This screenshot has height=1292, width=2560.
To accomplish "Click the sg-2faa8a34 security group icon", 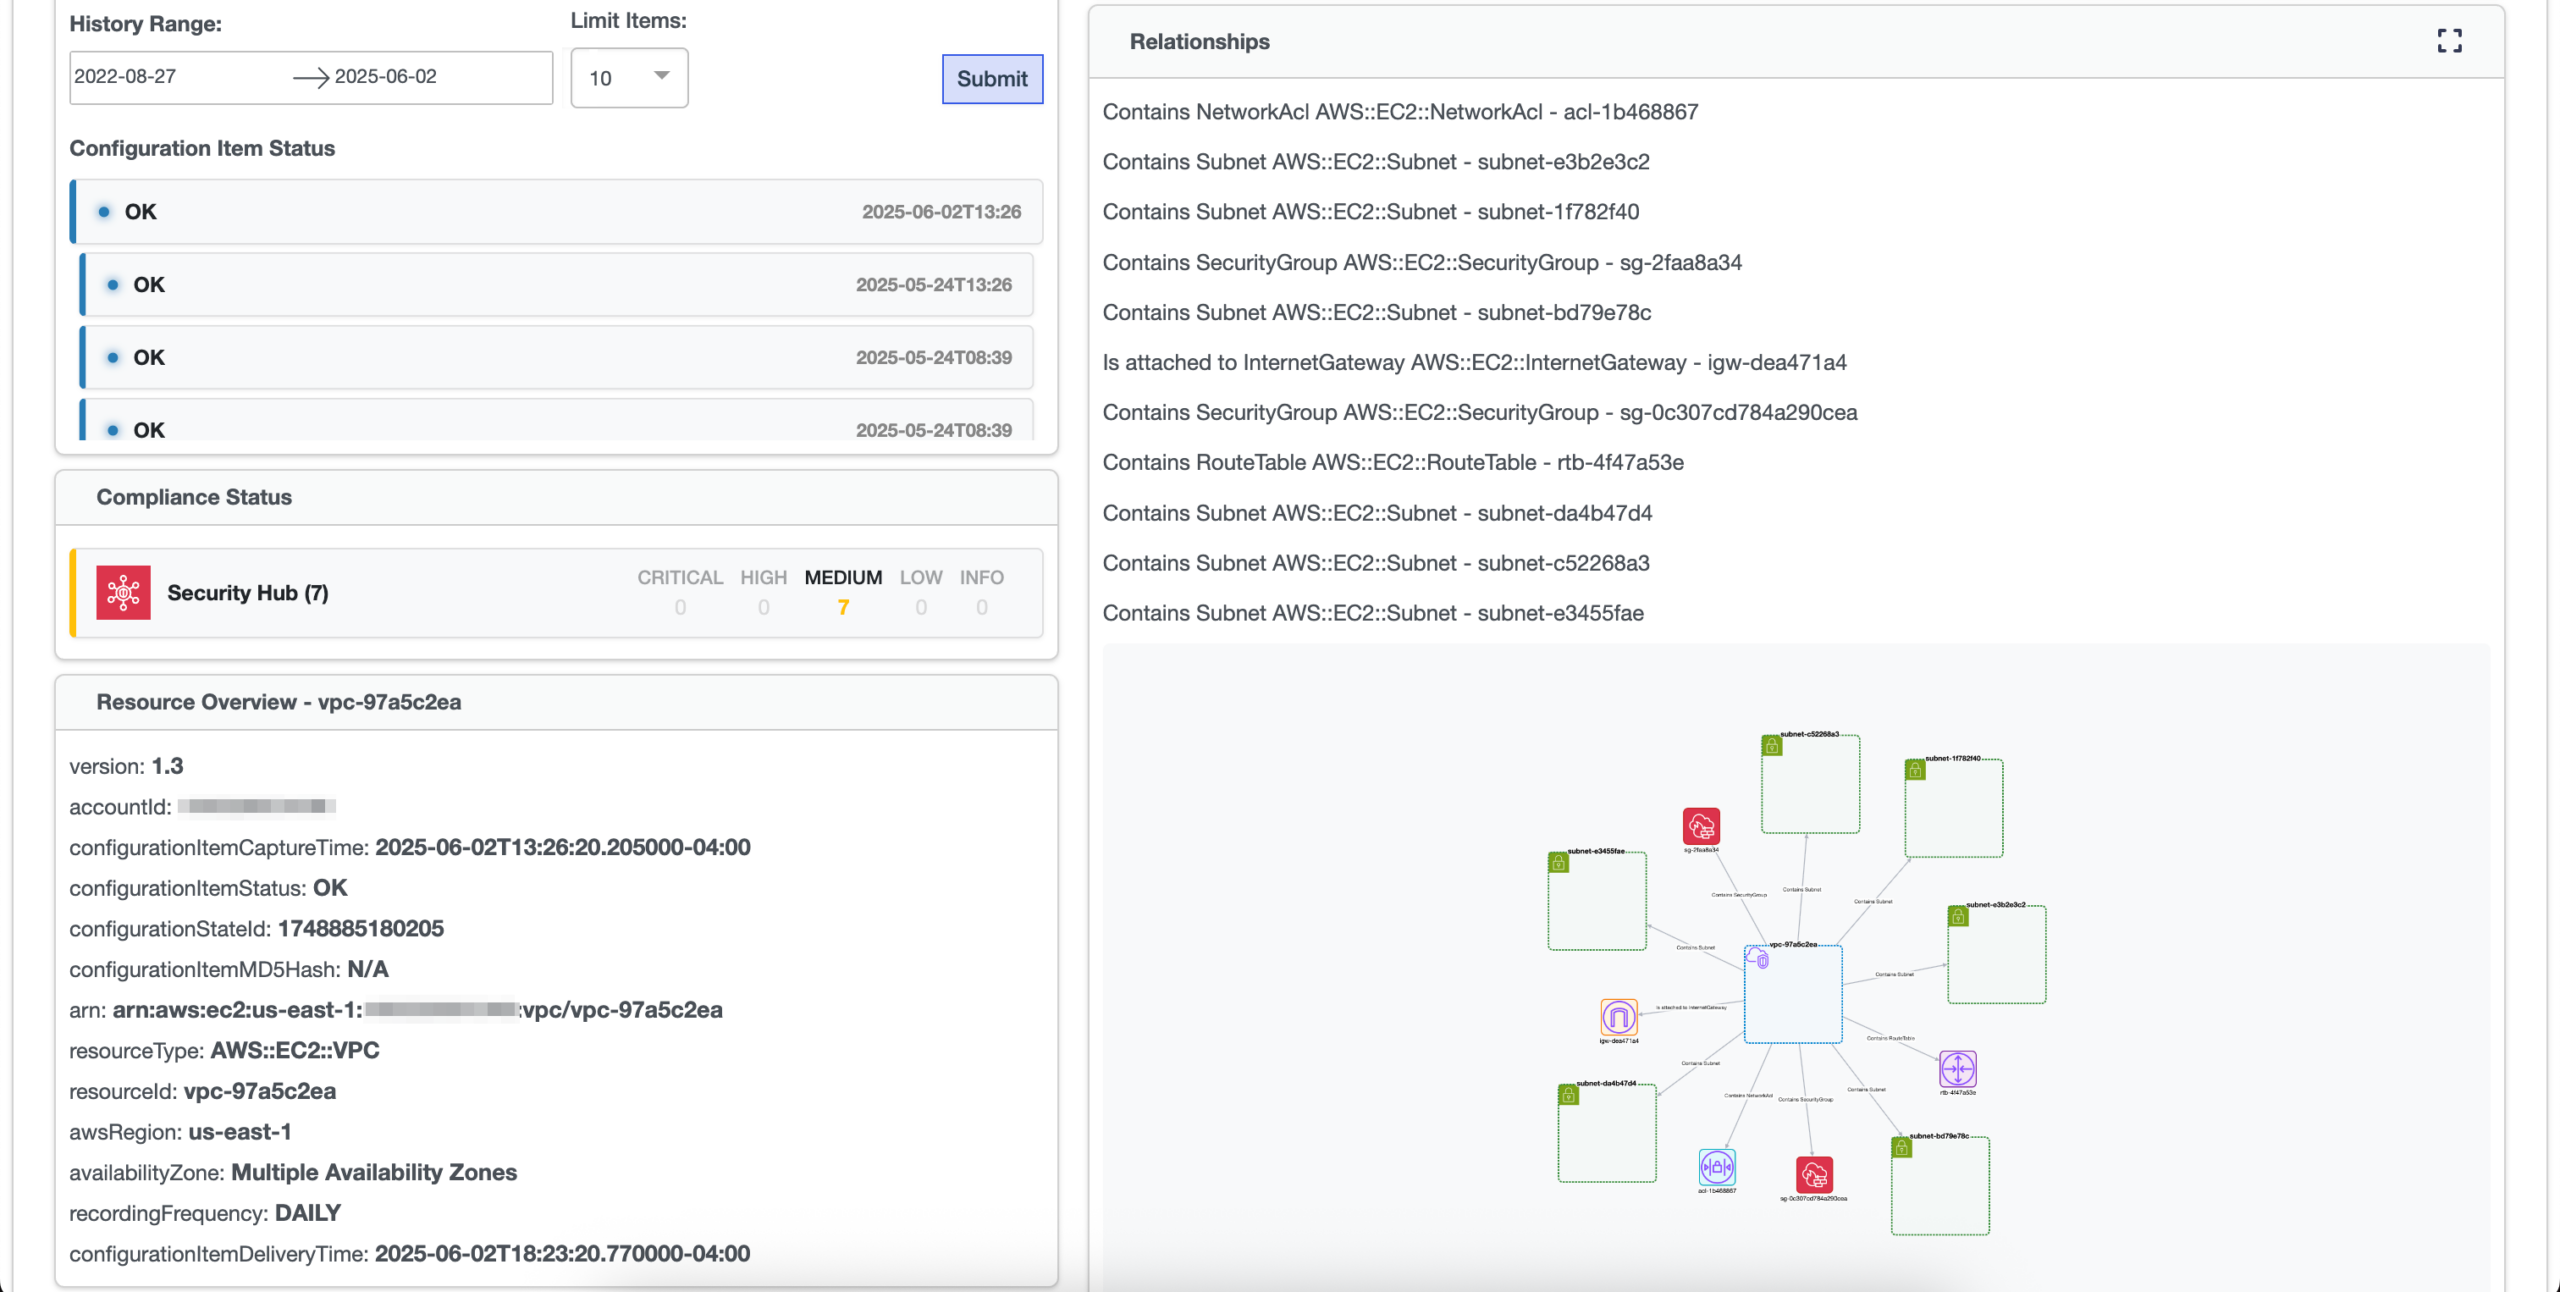I will 1701,826.
